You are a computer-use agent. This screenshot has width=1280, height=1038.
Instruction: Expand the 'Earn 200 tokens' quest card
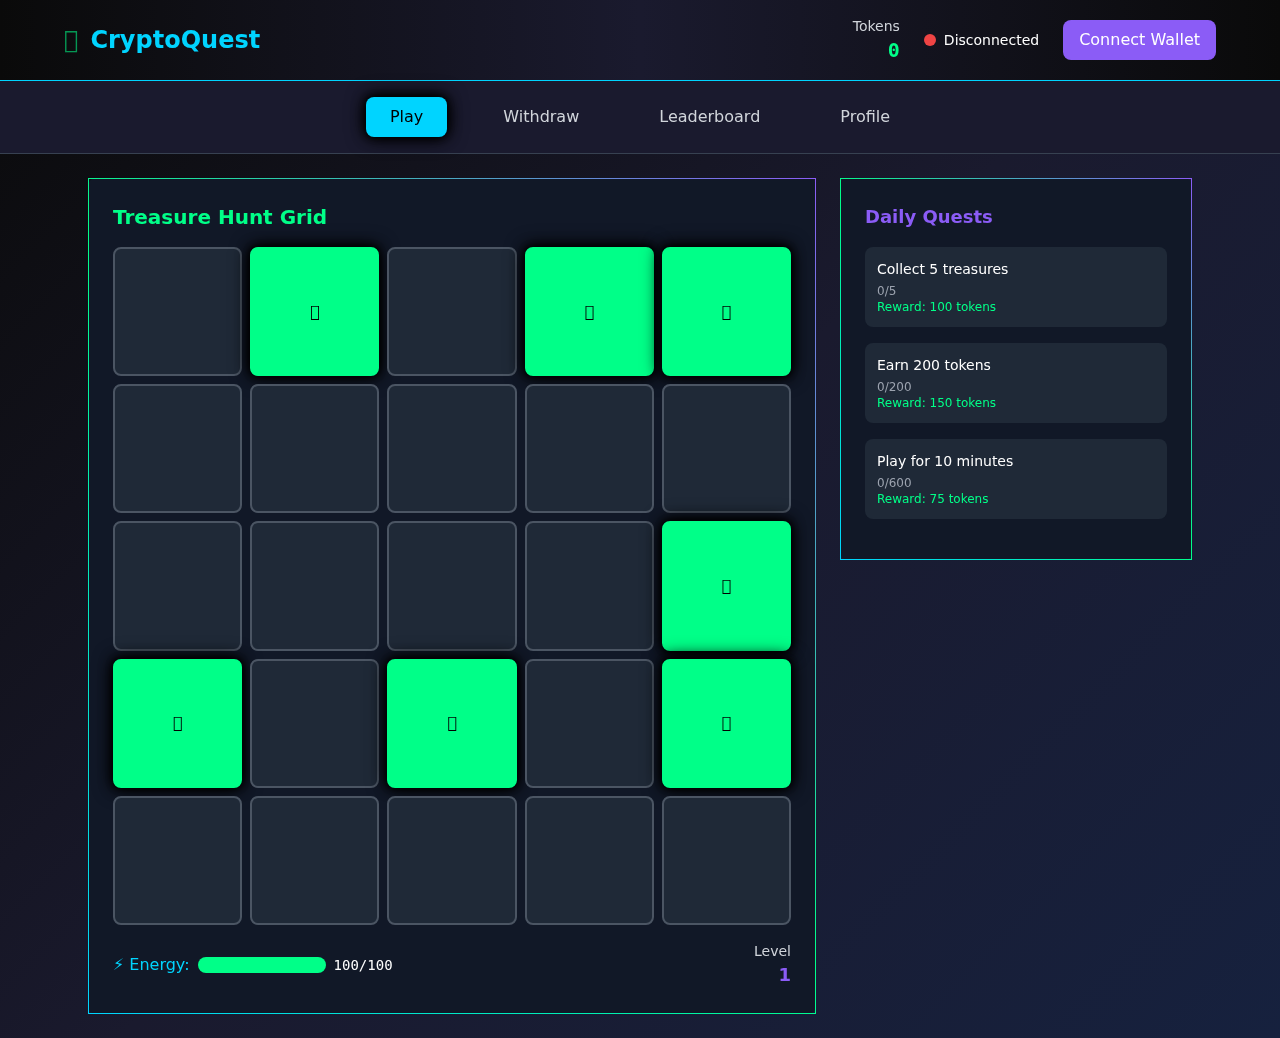pyautogui.click(x=1015, y=383)
